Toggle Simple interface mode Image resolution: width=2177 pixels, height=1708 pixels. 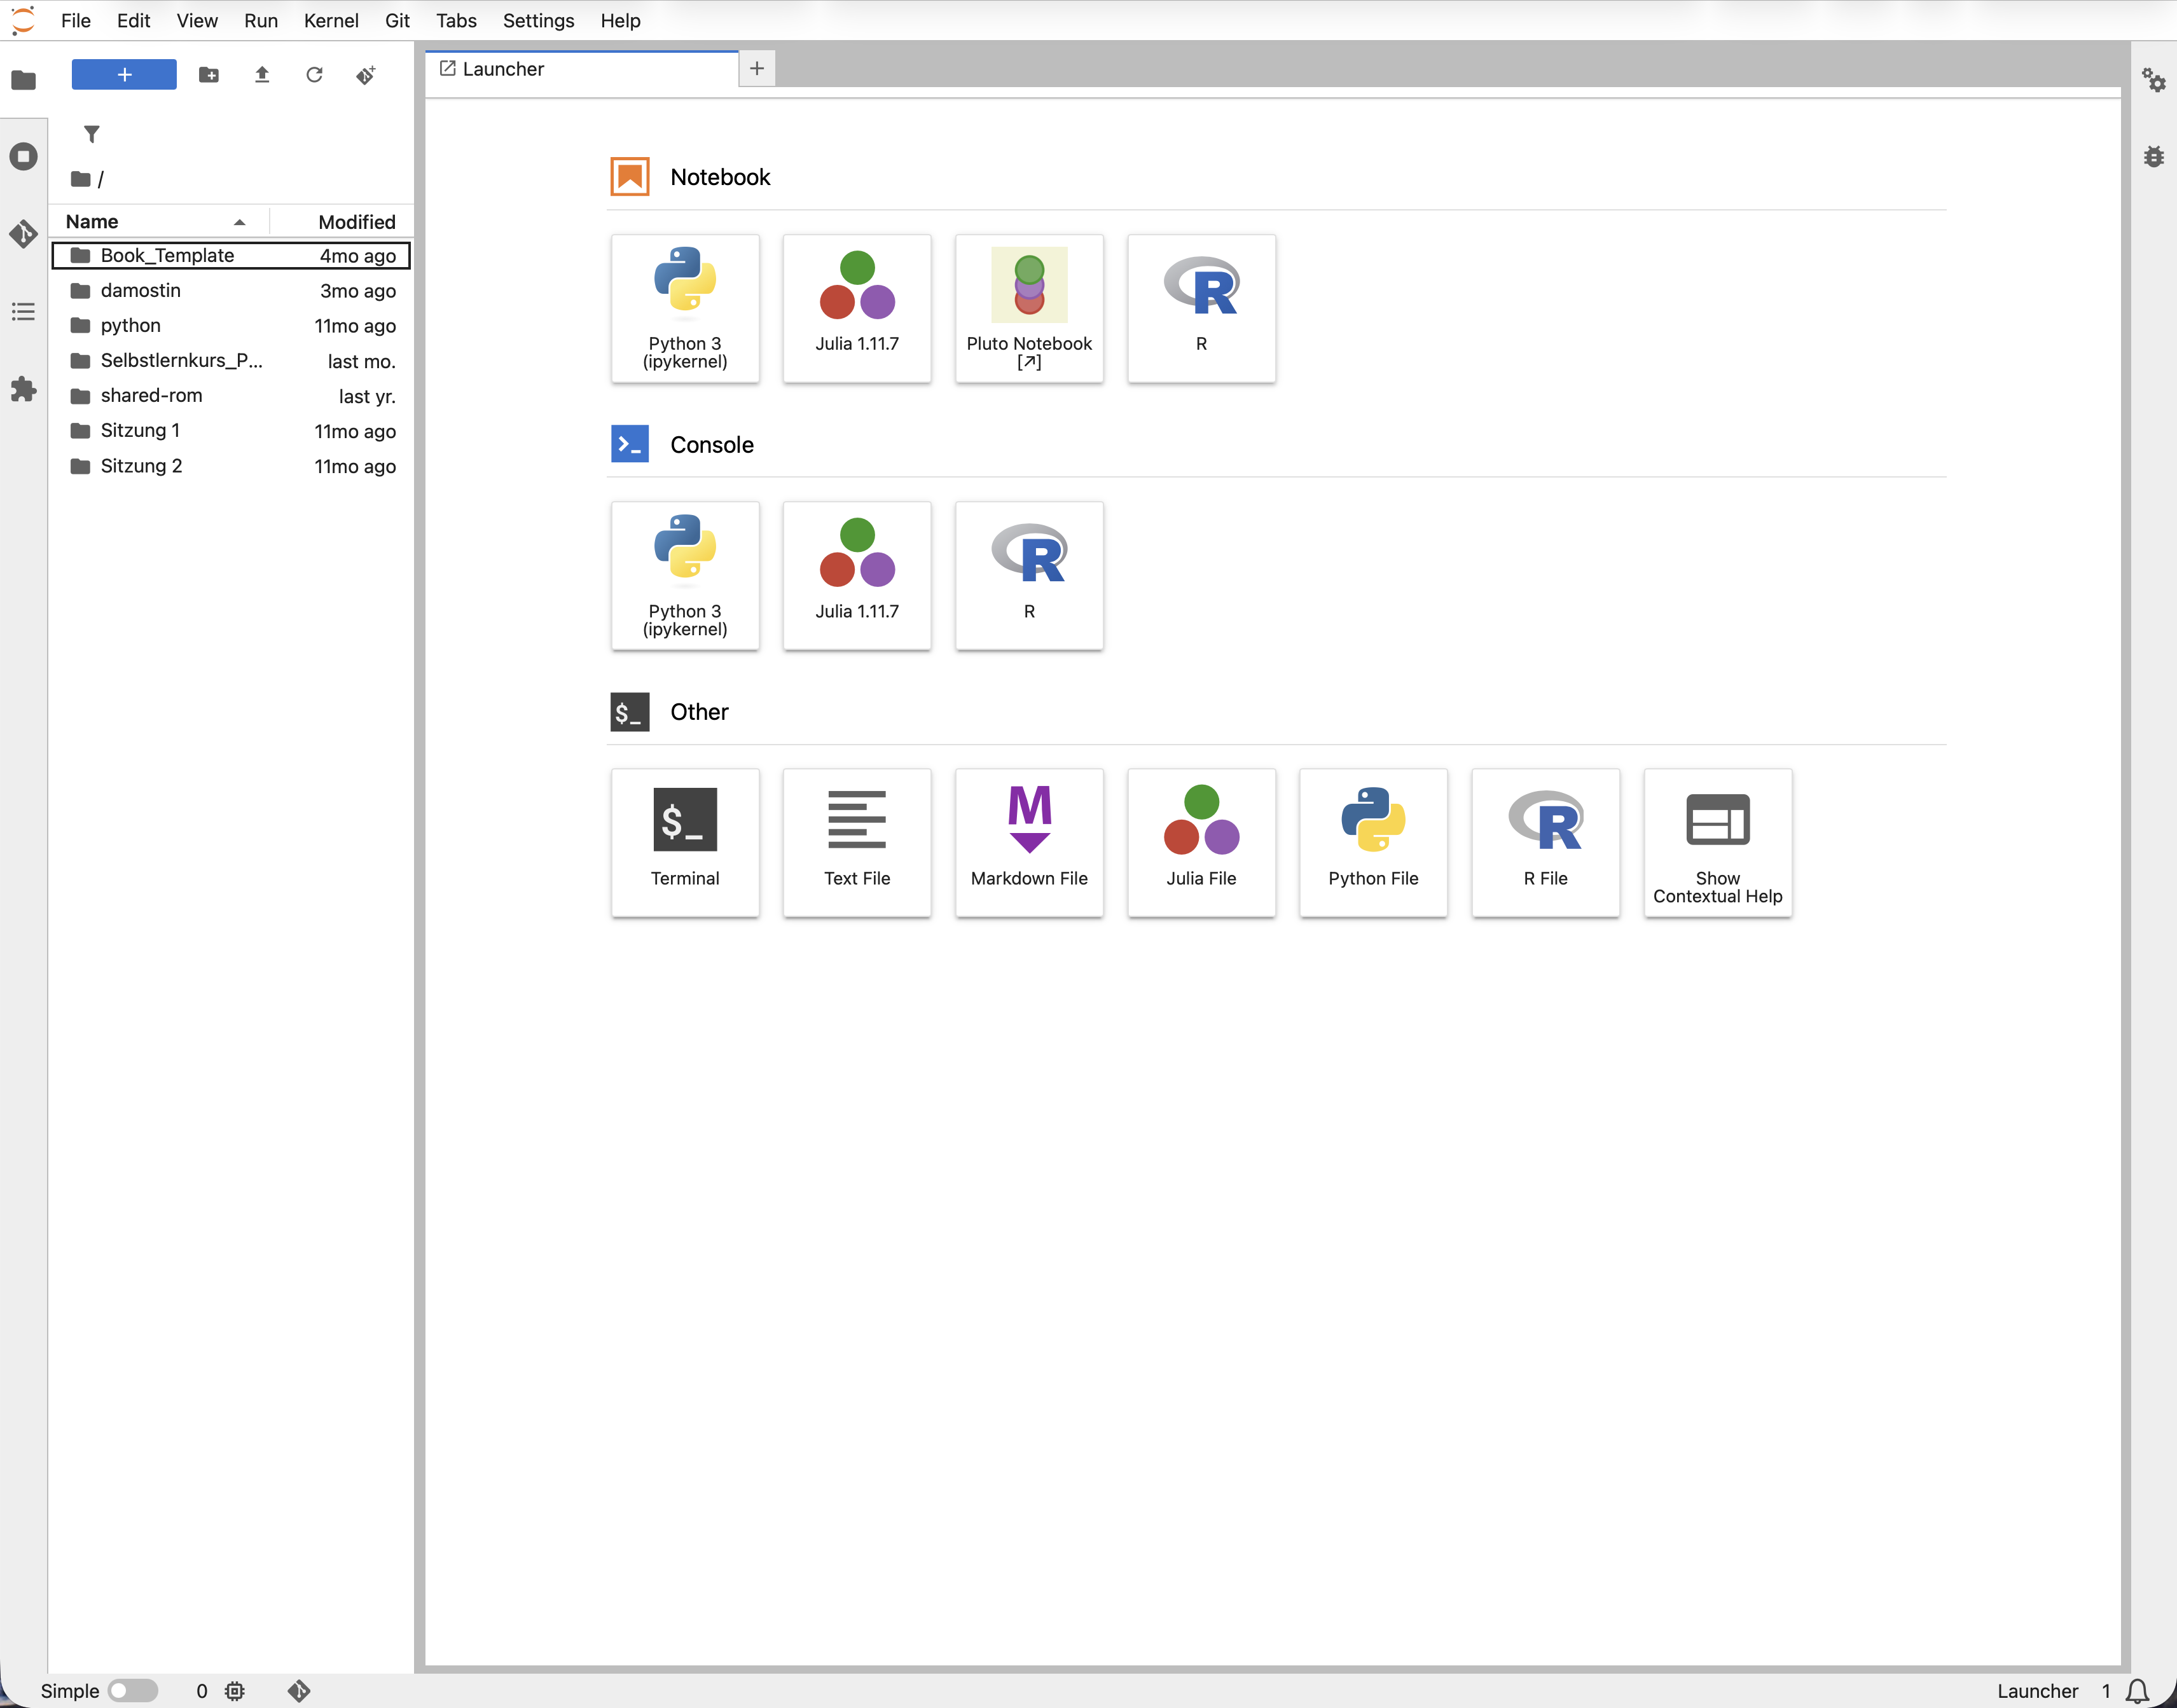point(133,1690)
